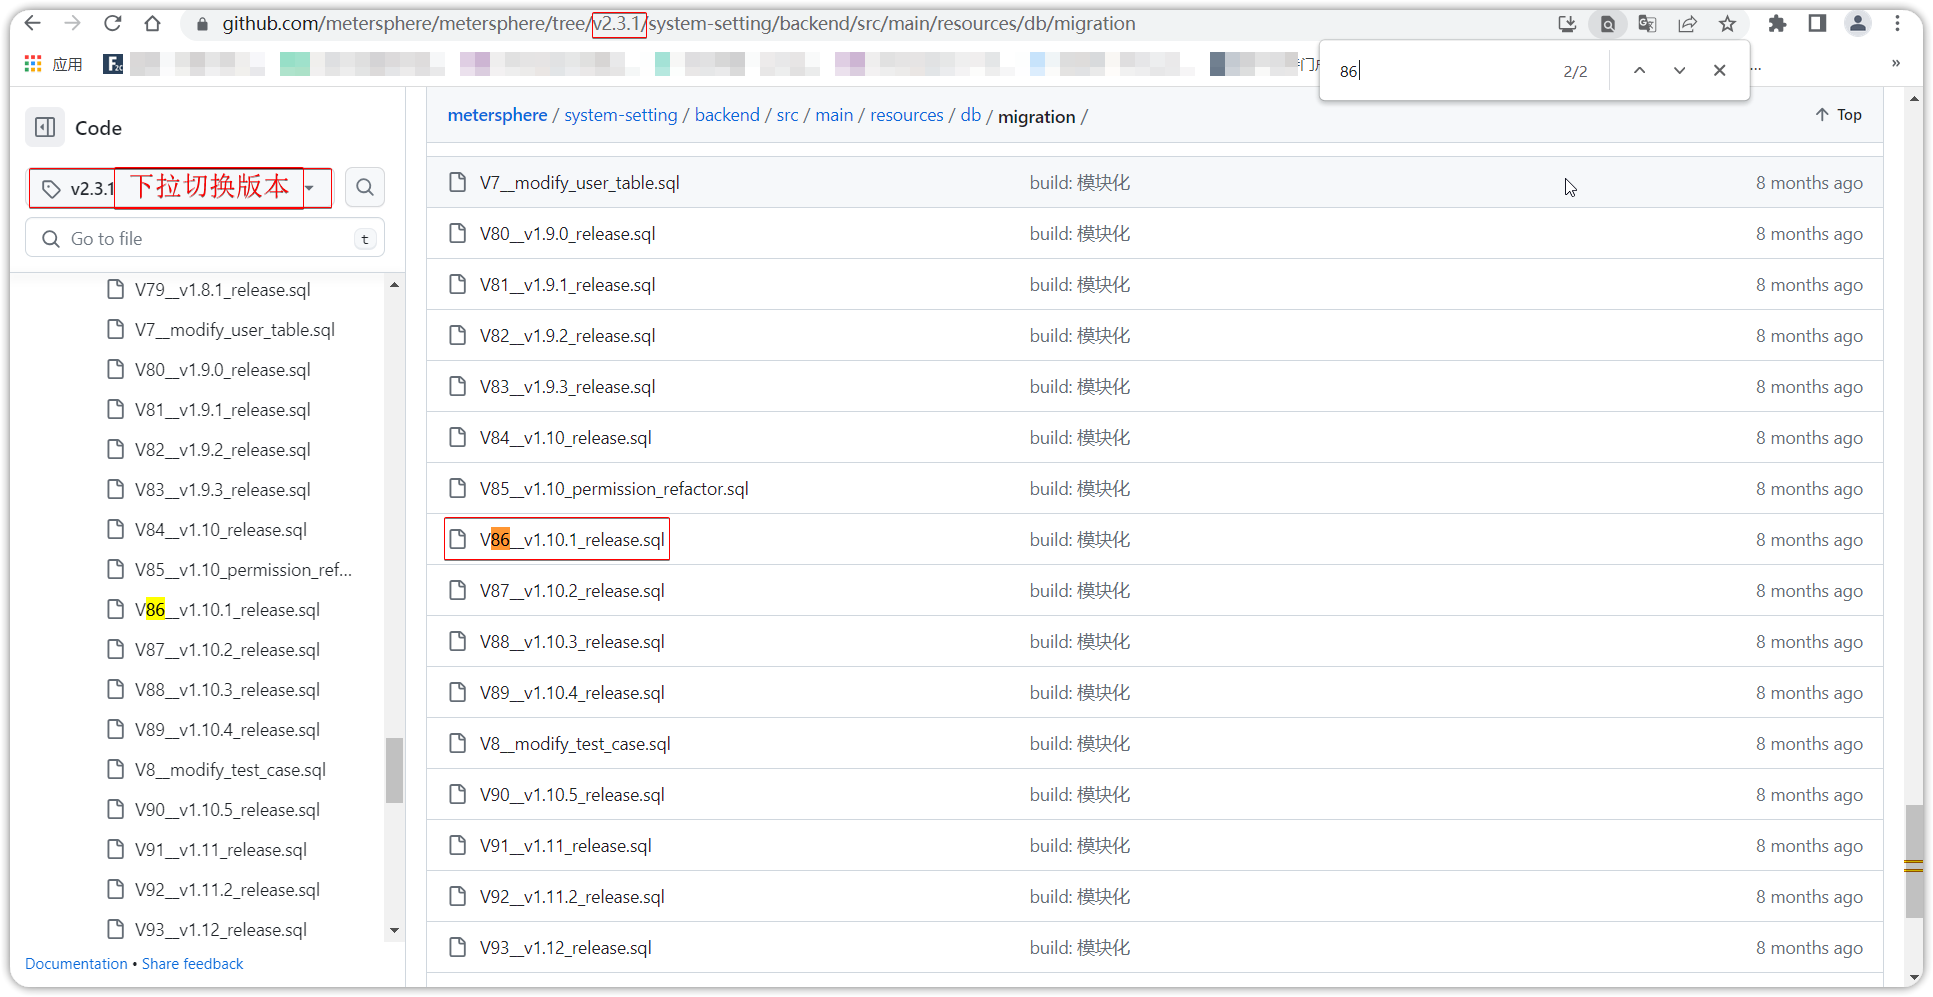The image size is (1933, 997).
Task: Open V93__v1.12_release.sql in main list
Action: tap(565, 948)
